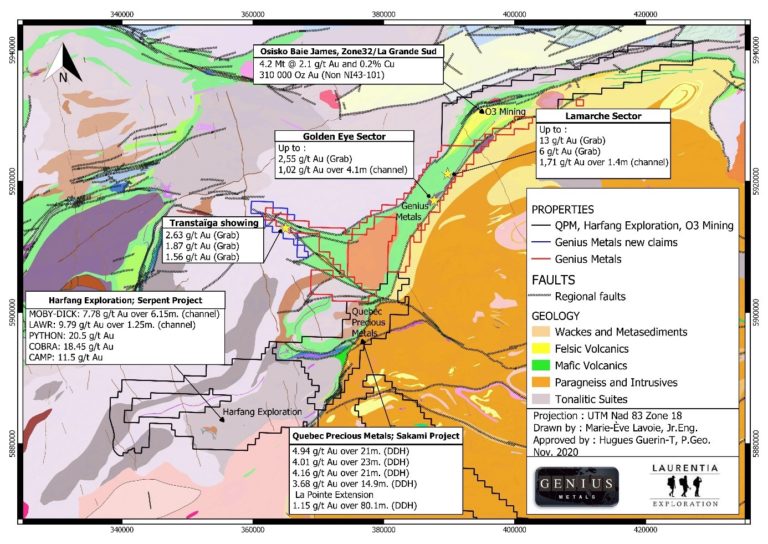Click the Golden Eye Sector heading

pyautogui.click(x=344, y=137)
